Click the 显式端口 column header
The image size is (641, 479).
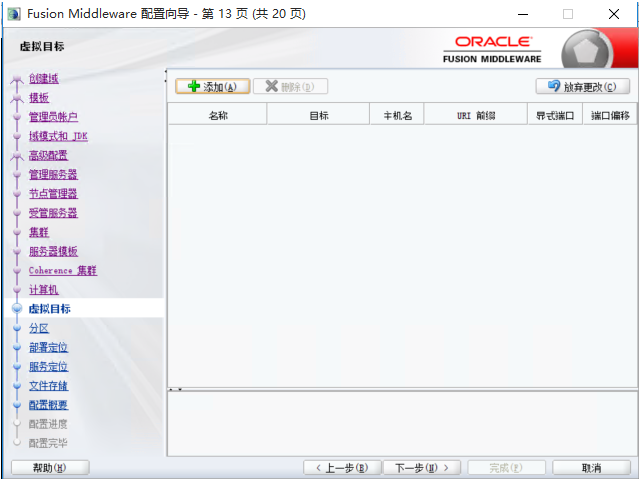click(x=555, y=116)
